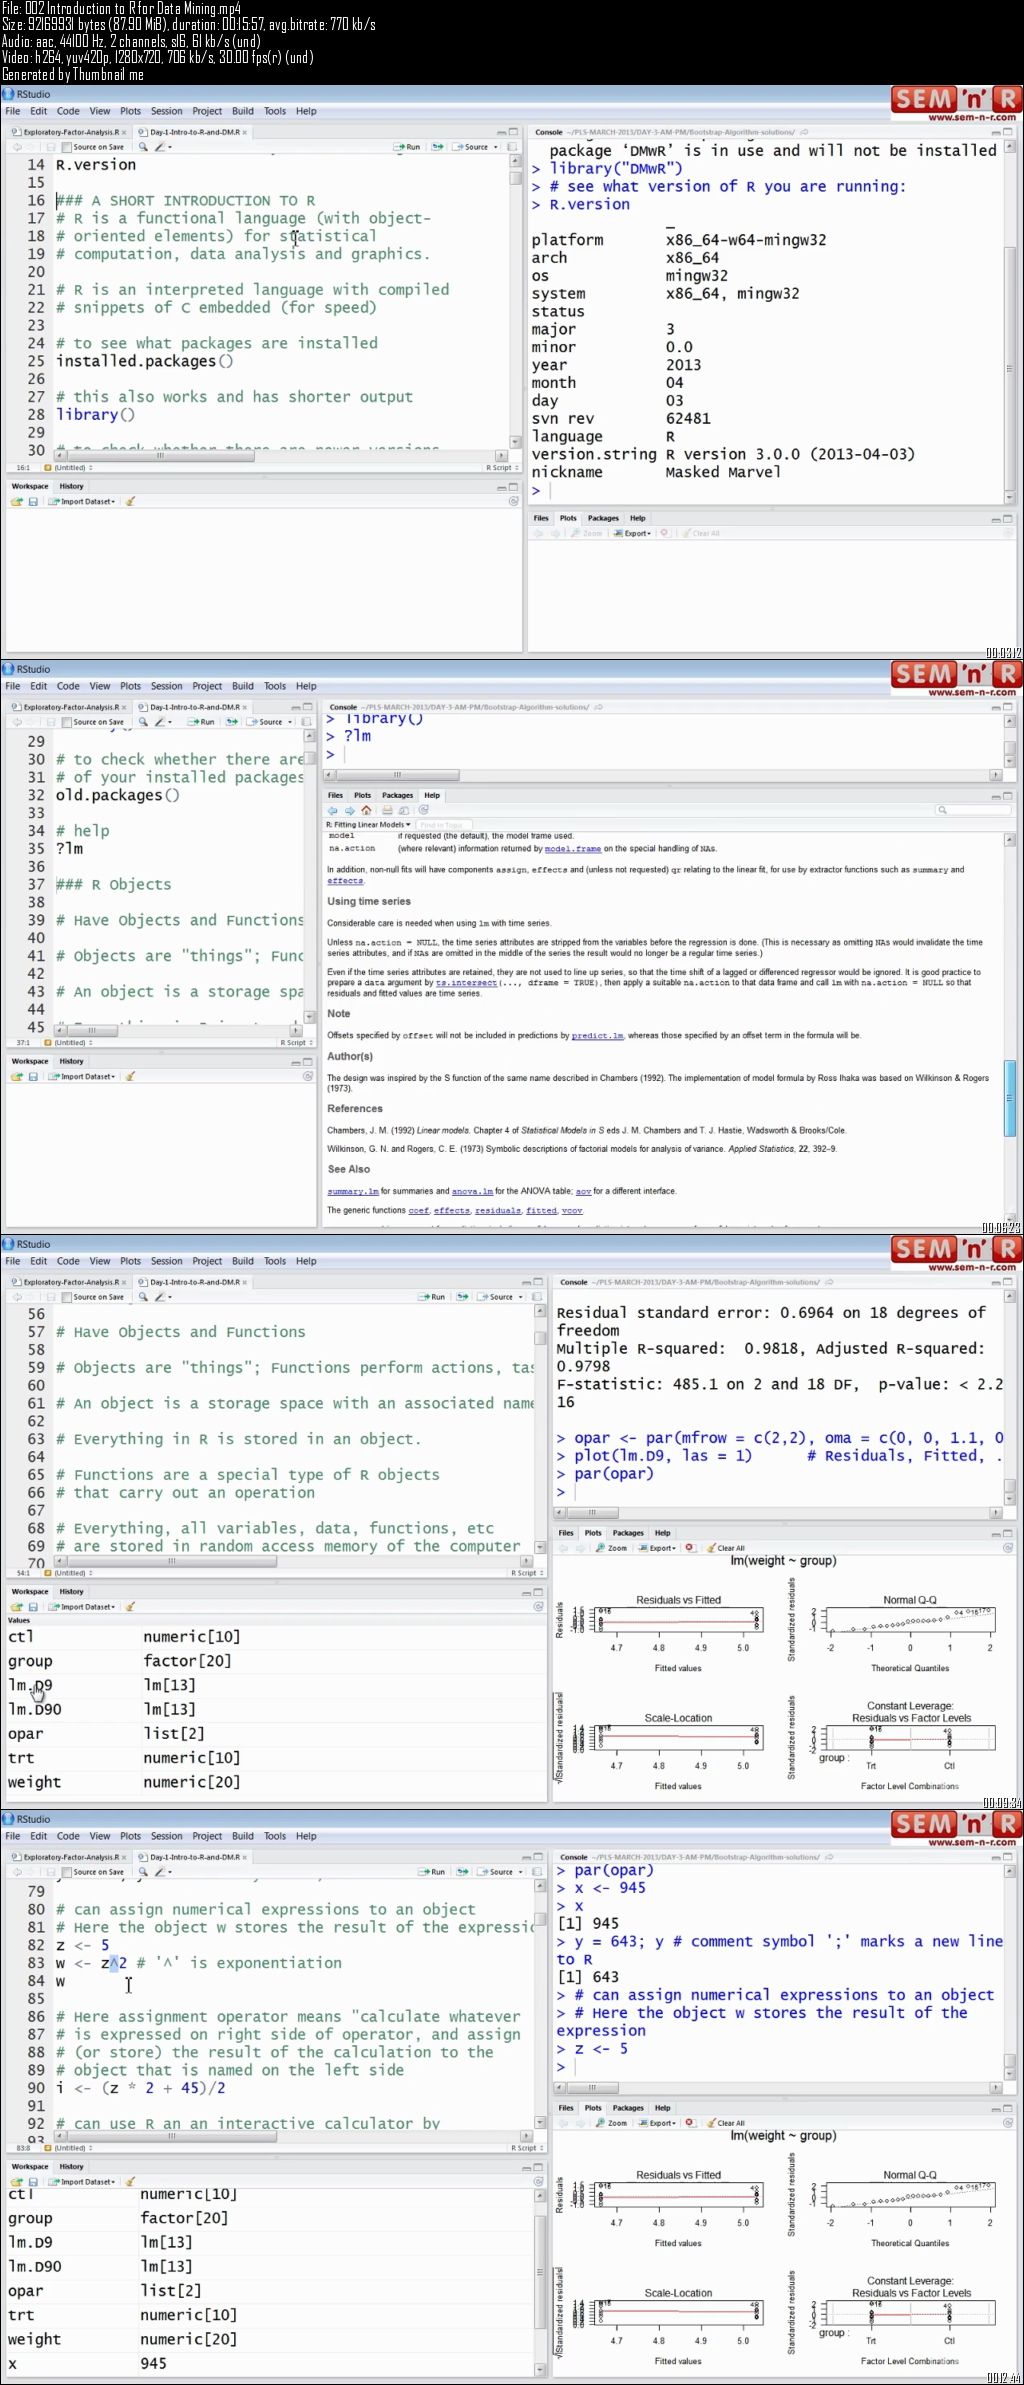Open the Export dropdown in the first frame's Plots pane
This screenshot has height=2385, width=1024.
[x=633, y=534]
